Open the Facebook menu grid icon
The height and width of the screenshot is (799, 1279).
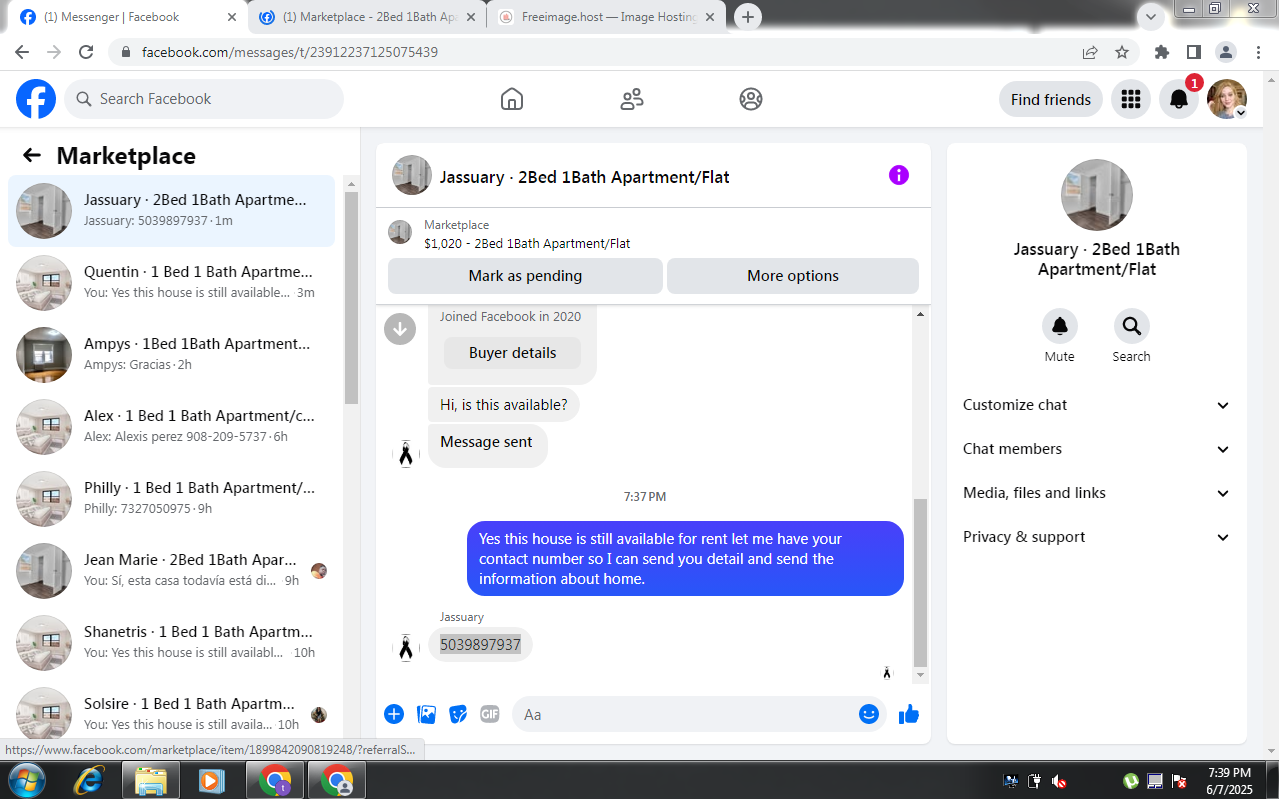point(1131,99)
